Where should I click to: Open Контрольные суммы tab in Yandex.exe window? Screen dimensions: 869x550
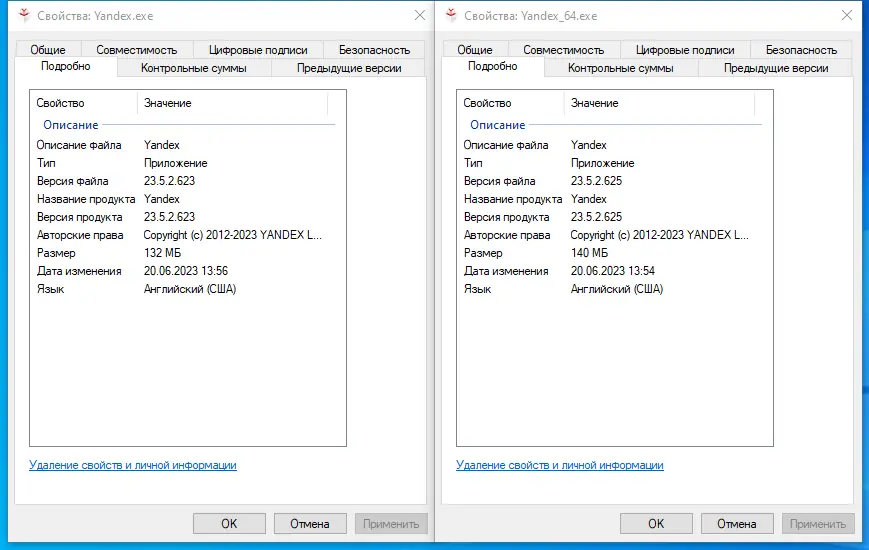tap(194, 68)
